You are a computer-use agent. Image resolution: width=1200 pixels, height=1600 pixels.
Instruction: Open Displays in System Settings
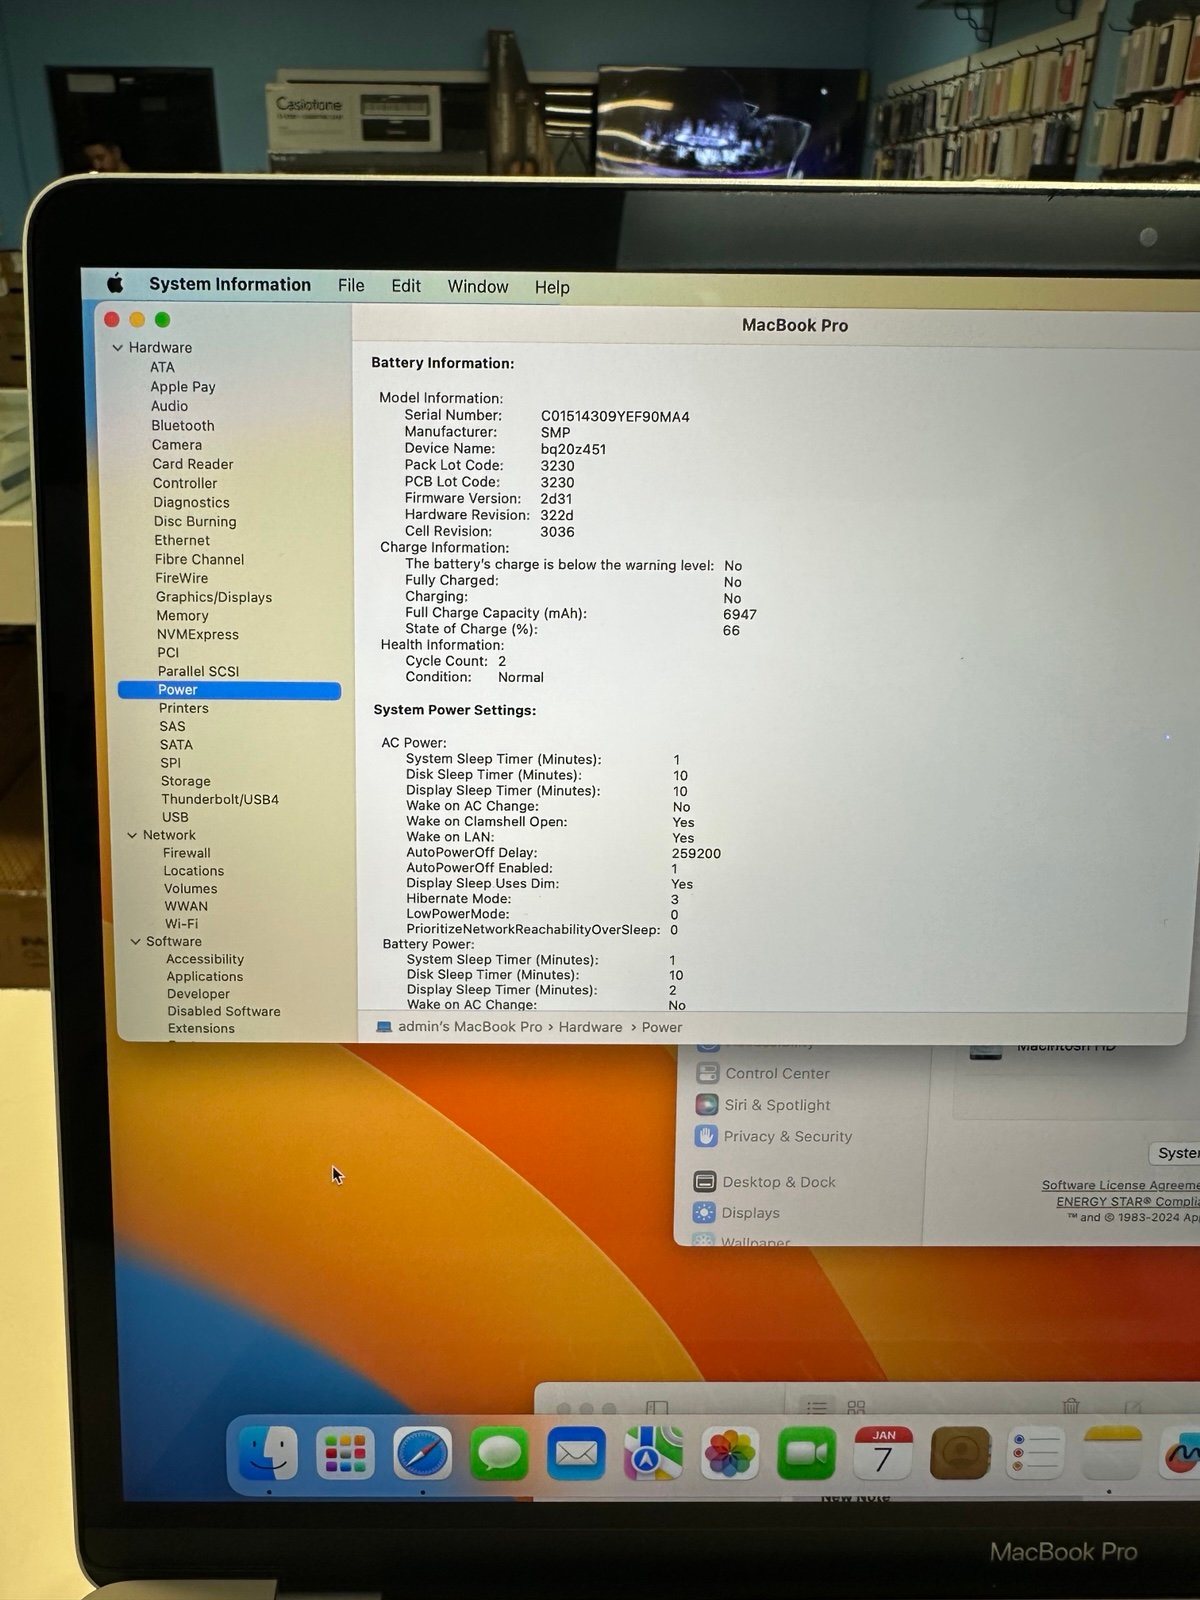point(736,1213)
